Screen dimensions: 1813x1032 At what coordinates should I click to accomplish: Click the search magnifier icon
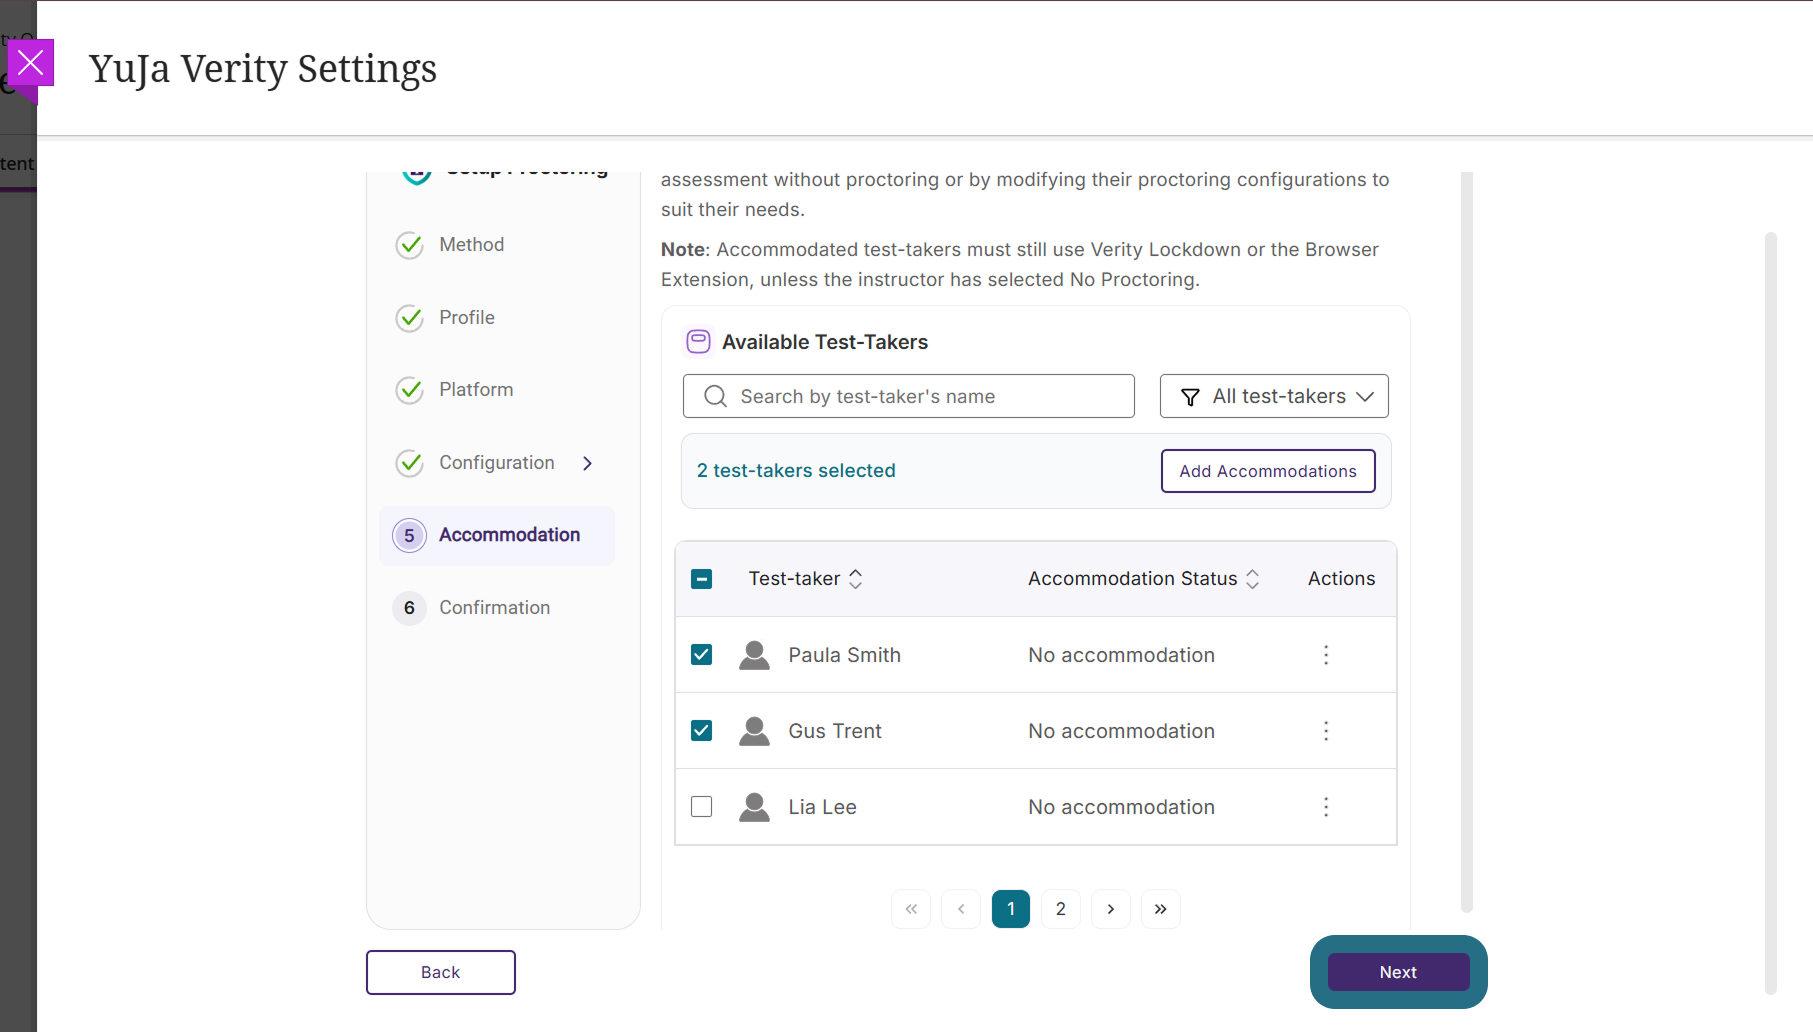[715, 396]
